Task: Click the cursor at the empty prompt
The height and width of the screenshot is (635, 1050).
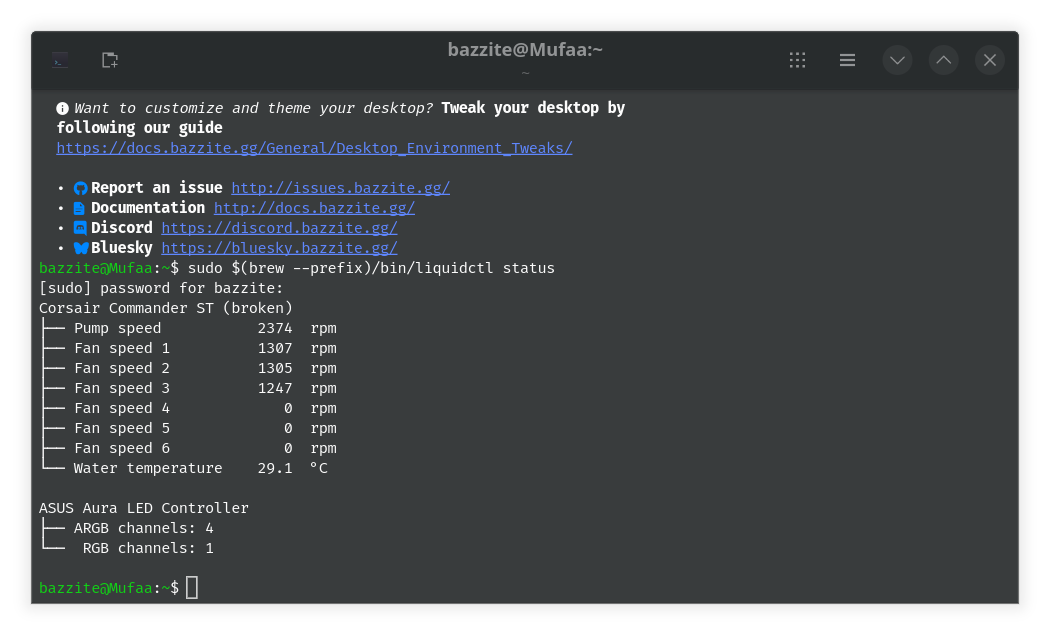Action: pos(192,588)
